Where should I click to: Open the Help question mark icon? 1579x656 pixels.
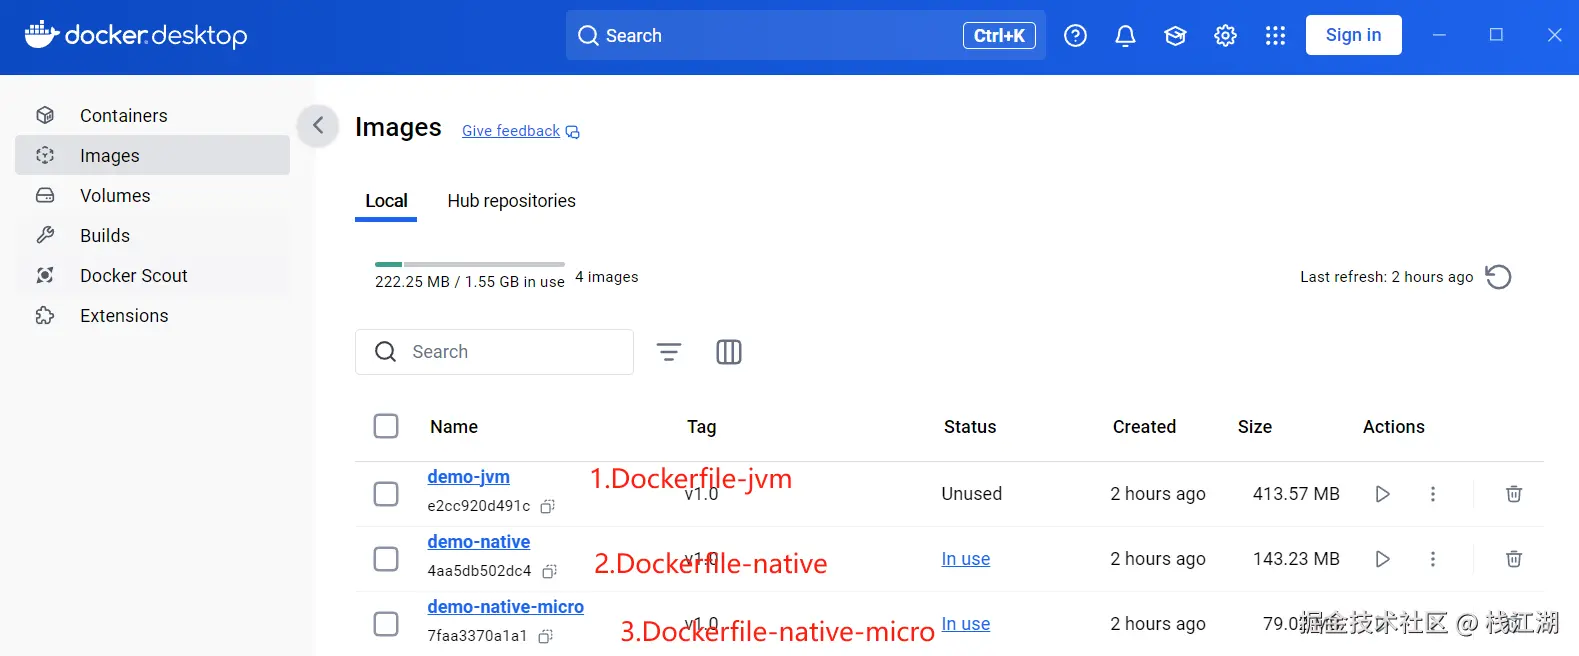point(1075,36)
